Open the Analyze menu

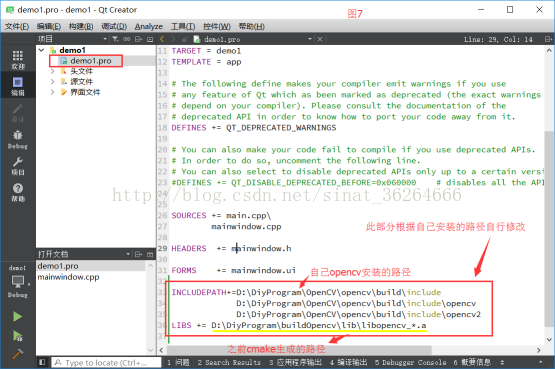click(149, 27)
